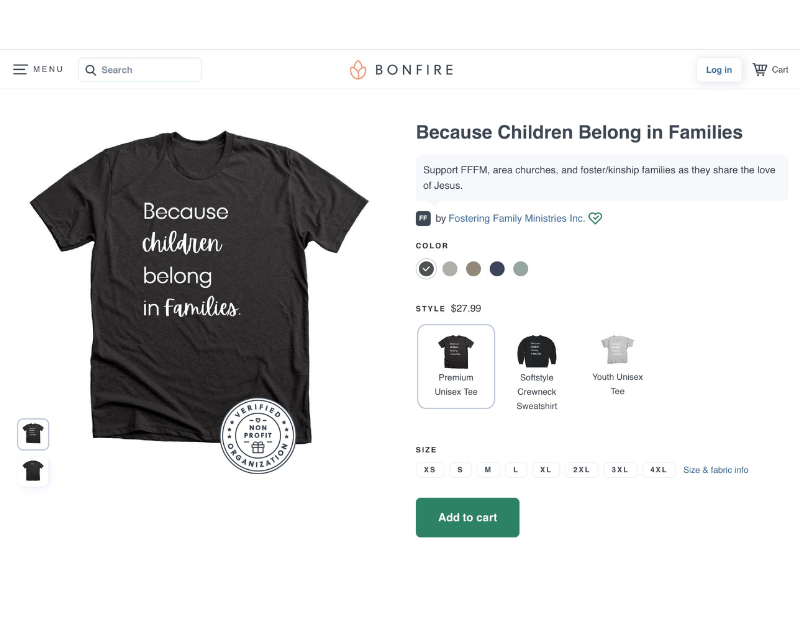
Task: Click the green heart verified icon
Action: [x=595, y=218]
